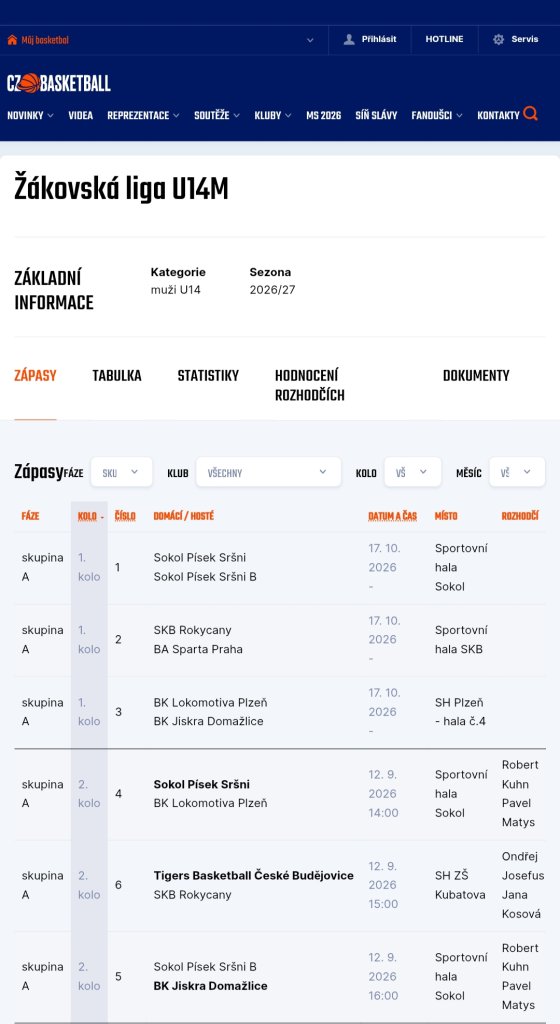This screenshot has width=560, height=1024.
Task: Click the CZ Basketball logo
Action: coord(59,83)
